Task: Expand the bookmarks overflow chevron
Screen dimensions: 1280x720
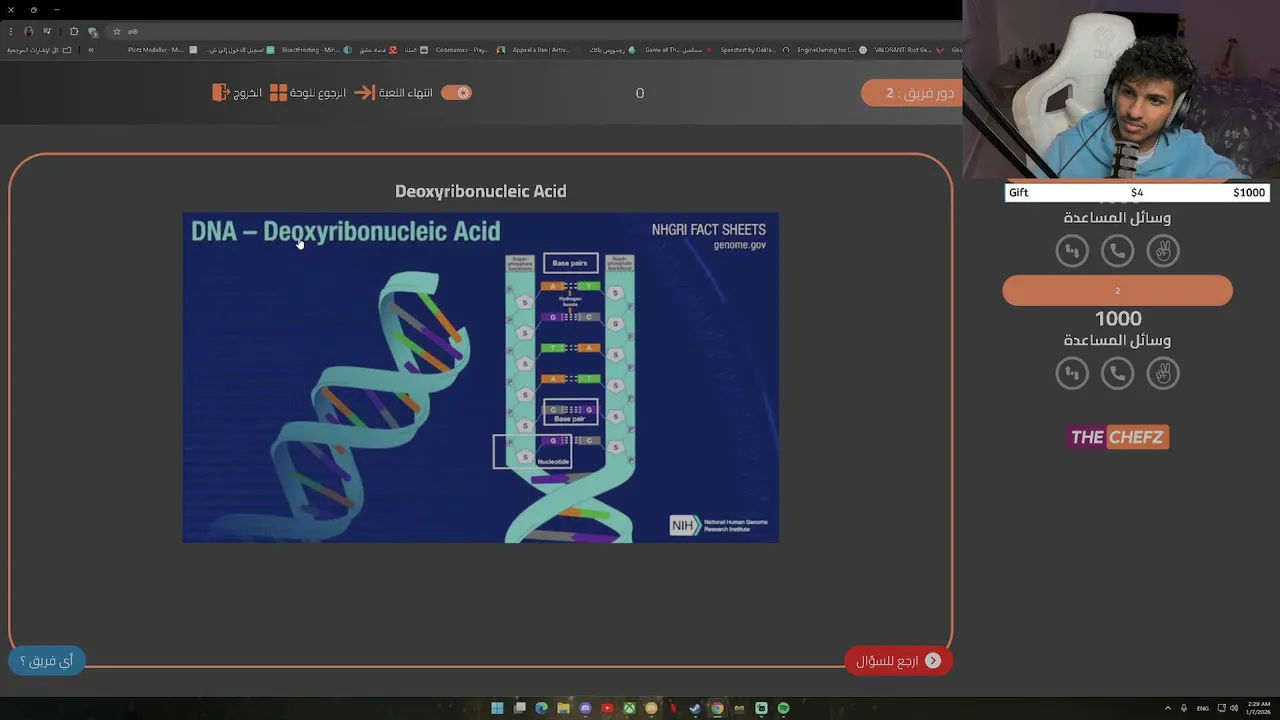Action: pos(91,50)
